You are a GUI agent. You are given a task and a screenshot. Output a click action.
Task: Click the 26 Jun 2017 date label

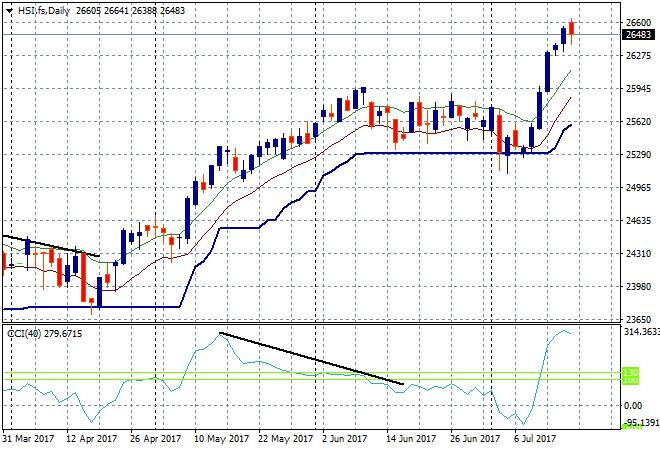pos(475,439)
